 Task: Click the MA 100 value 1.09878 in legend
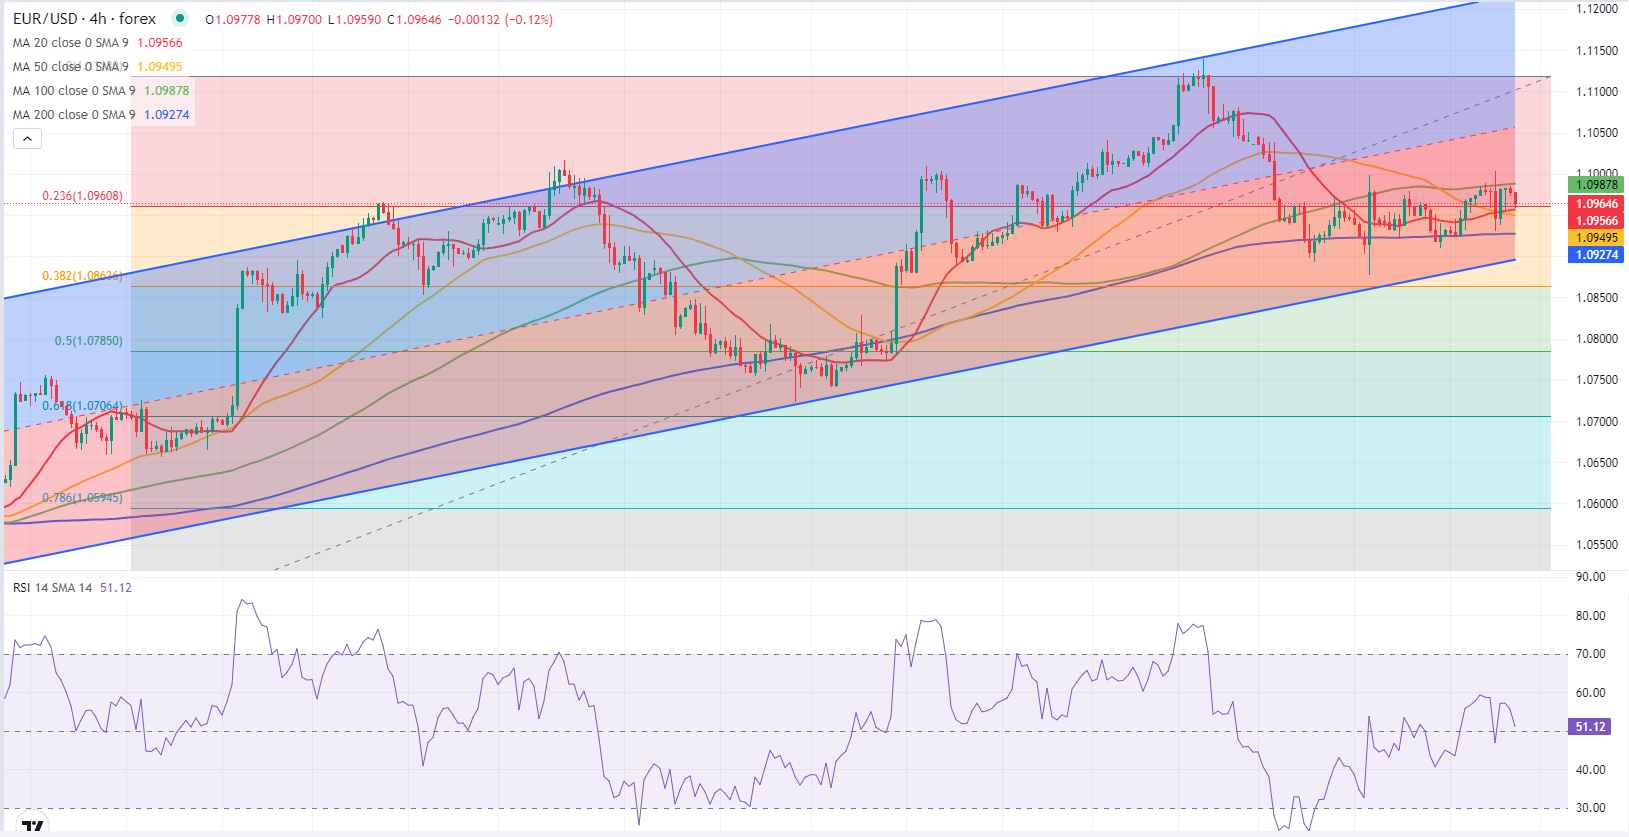[x=167, y=91]
